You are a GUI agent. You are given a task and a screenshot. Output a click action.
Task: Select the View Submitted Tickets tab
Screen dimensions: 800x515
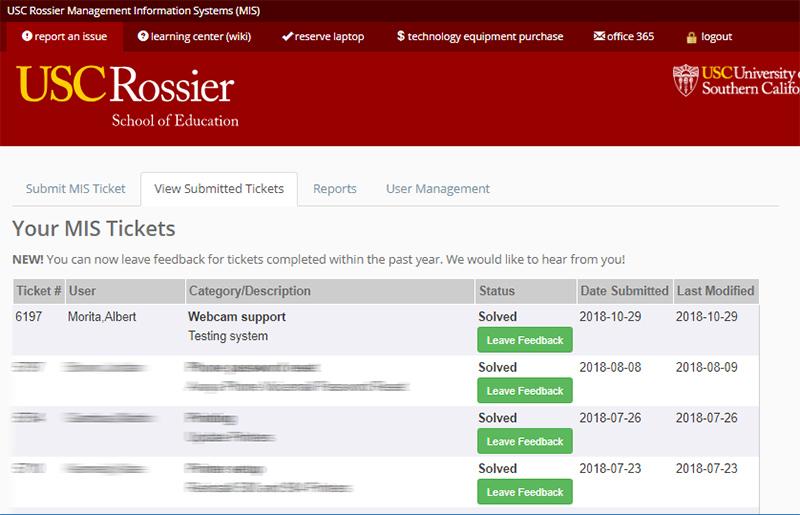click(219, 188)
